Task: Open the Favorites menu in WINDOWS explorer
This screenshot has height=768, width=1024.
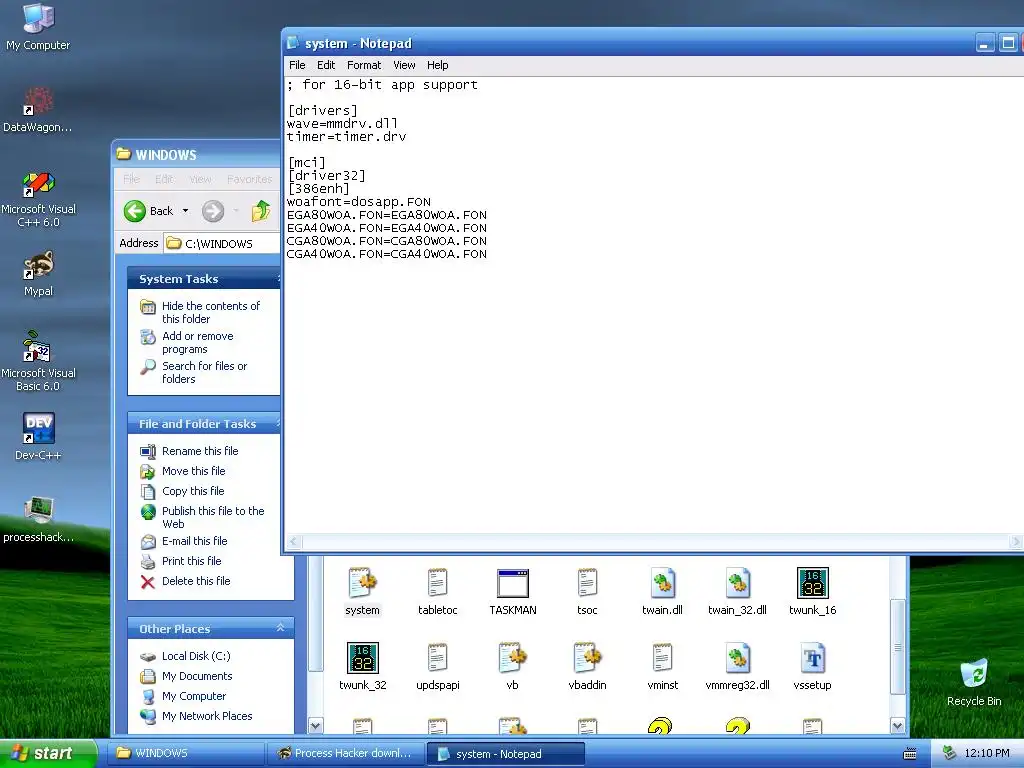Action: [249, 179]
